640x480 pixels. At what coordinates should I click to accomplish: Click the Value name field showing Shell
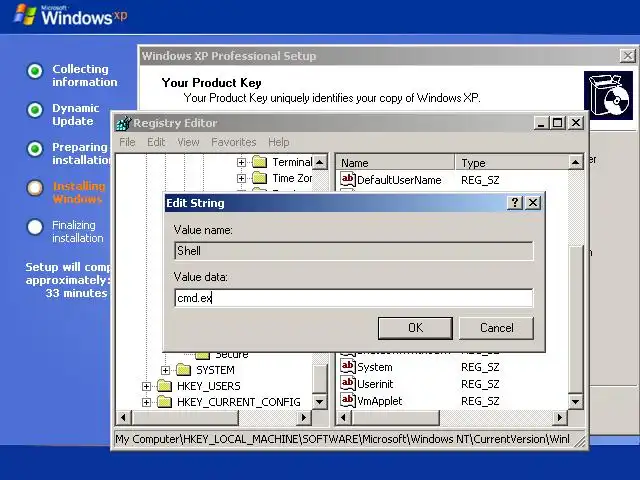pos(353,251)
